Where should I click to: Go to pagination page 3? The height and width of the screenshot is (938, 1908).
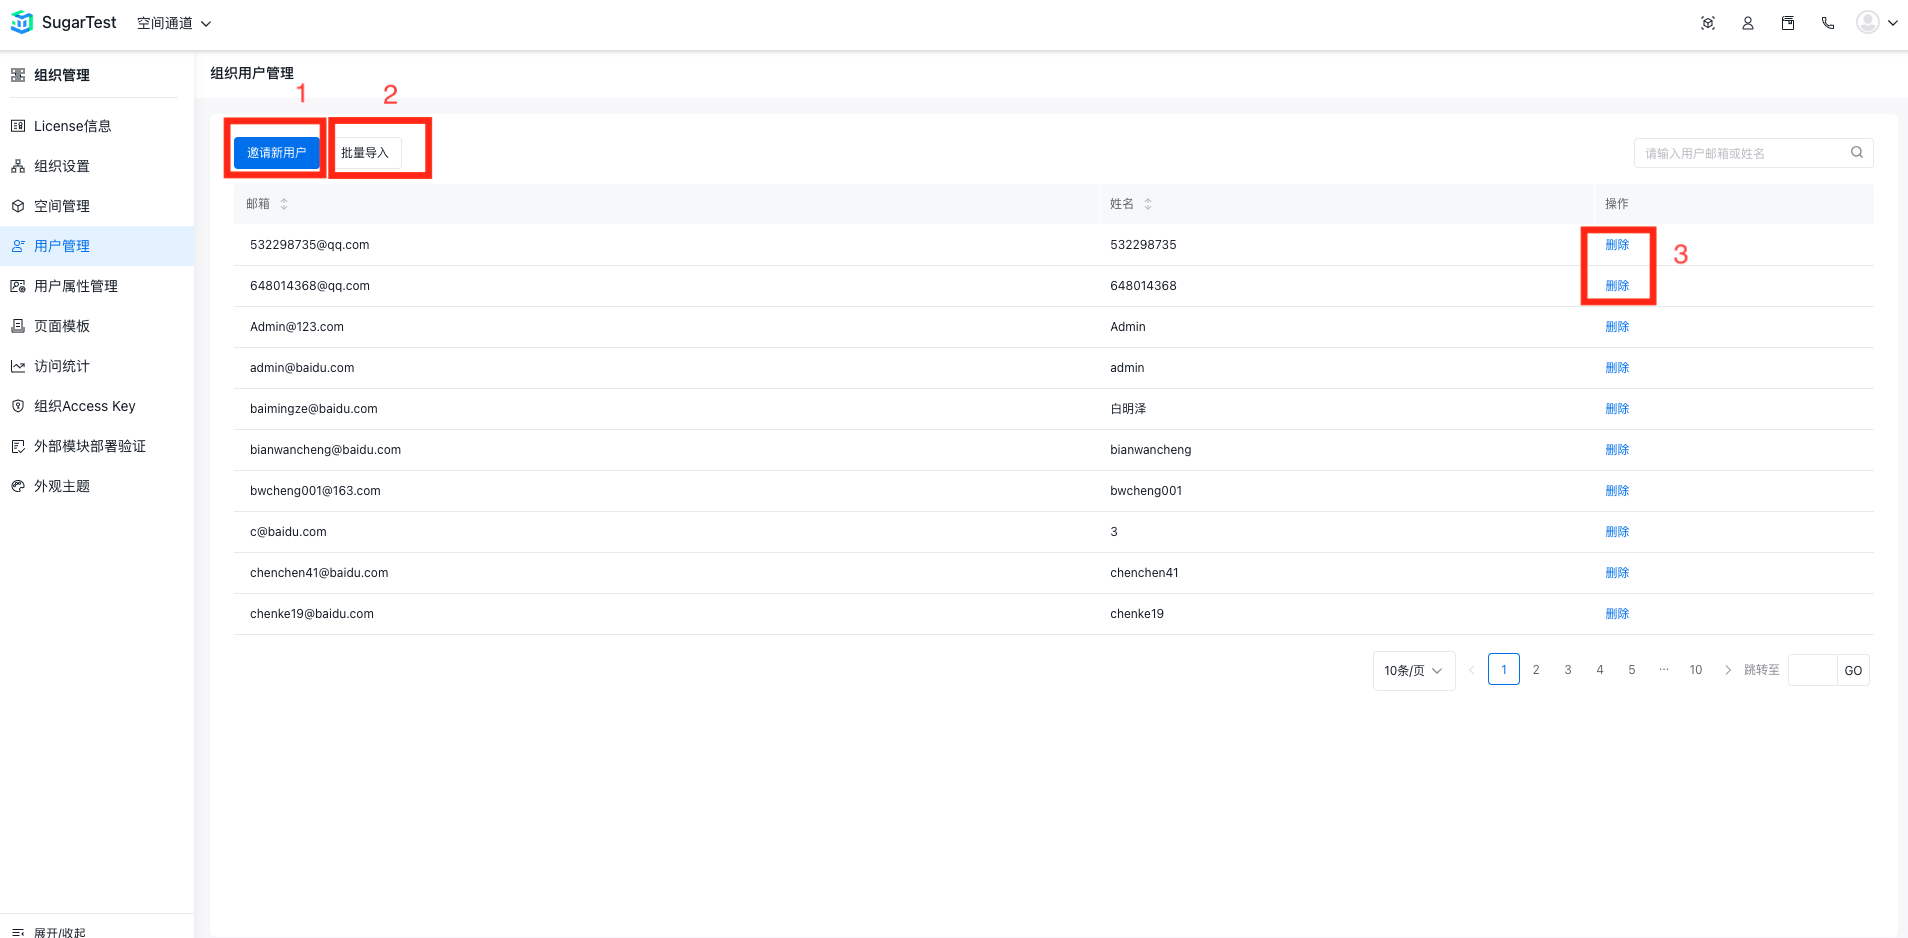[x=1568, y=669]
